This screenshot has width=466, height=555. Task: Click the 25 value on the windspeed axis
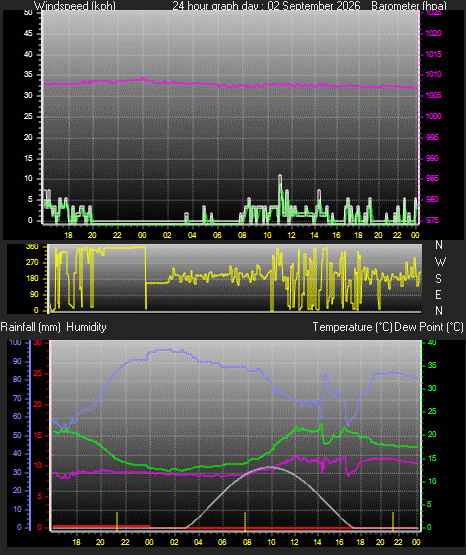click(x=28, y=116)
